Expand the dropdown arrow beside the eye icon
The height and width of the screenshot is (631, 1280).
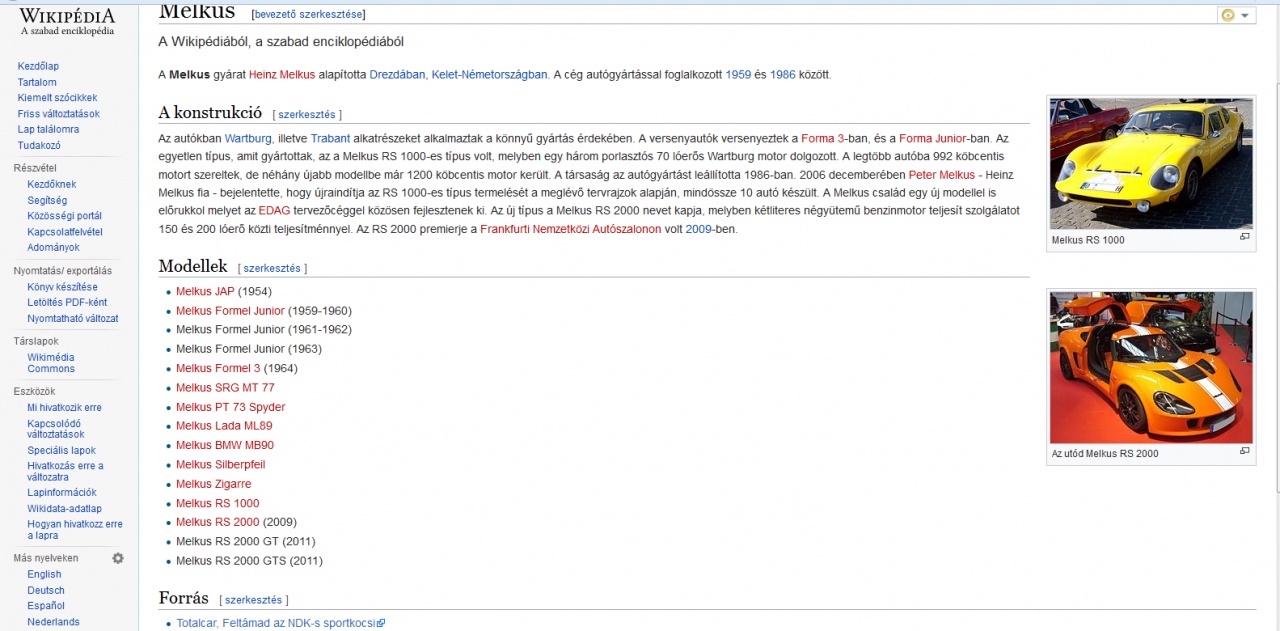[1245, 15]
